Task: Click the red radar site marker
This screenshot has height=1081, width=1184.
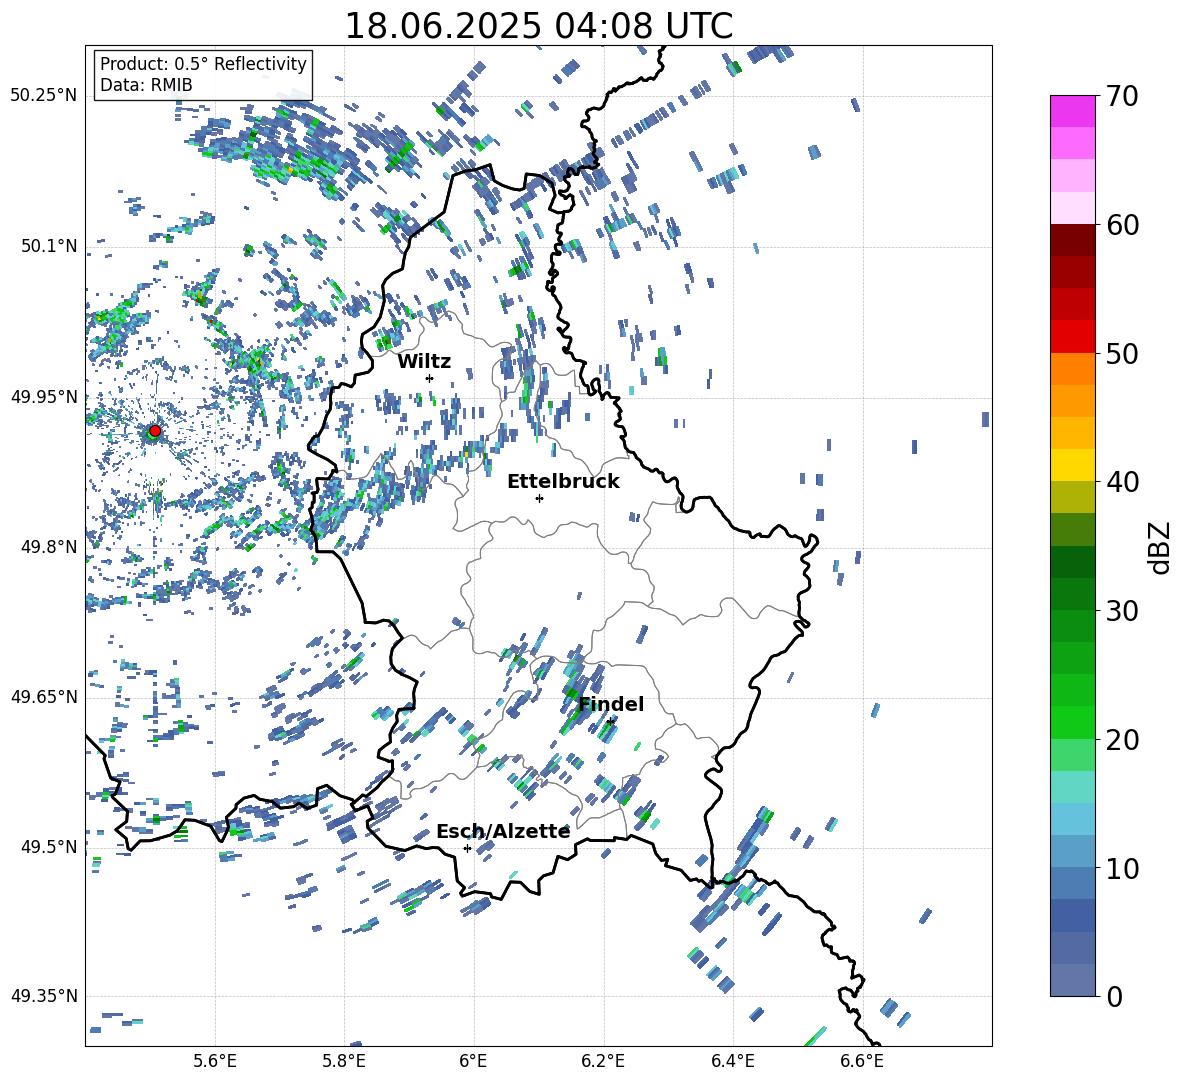Action: pyautogui.click(x=155, y=431)
